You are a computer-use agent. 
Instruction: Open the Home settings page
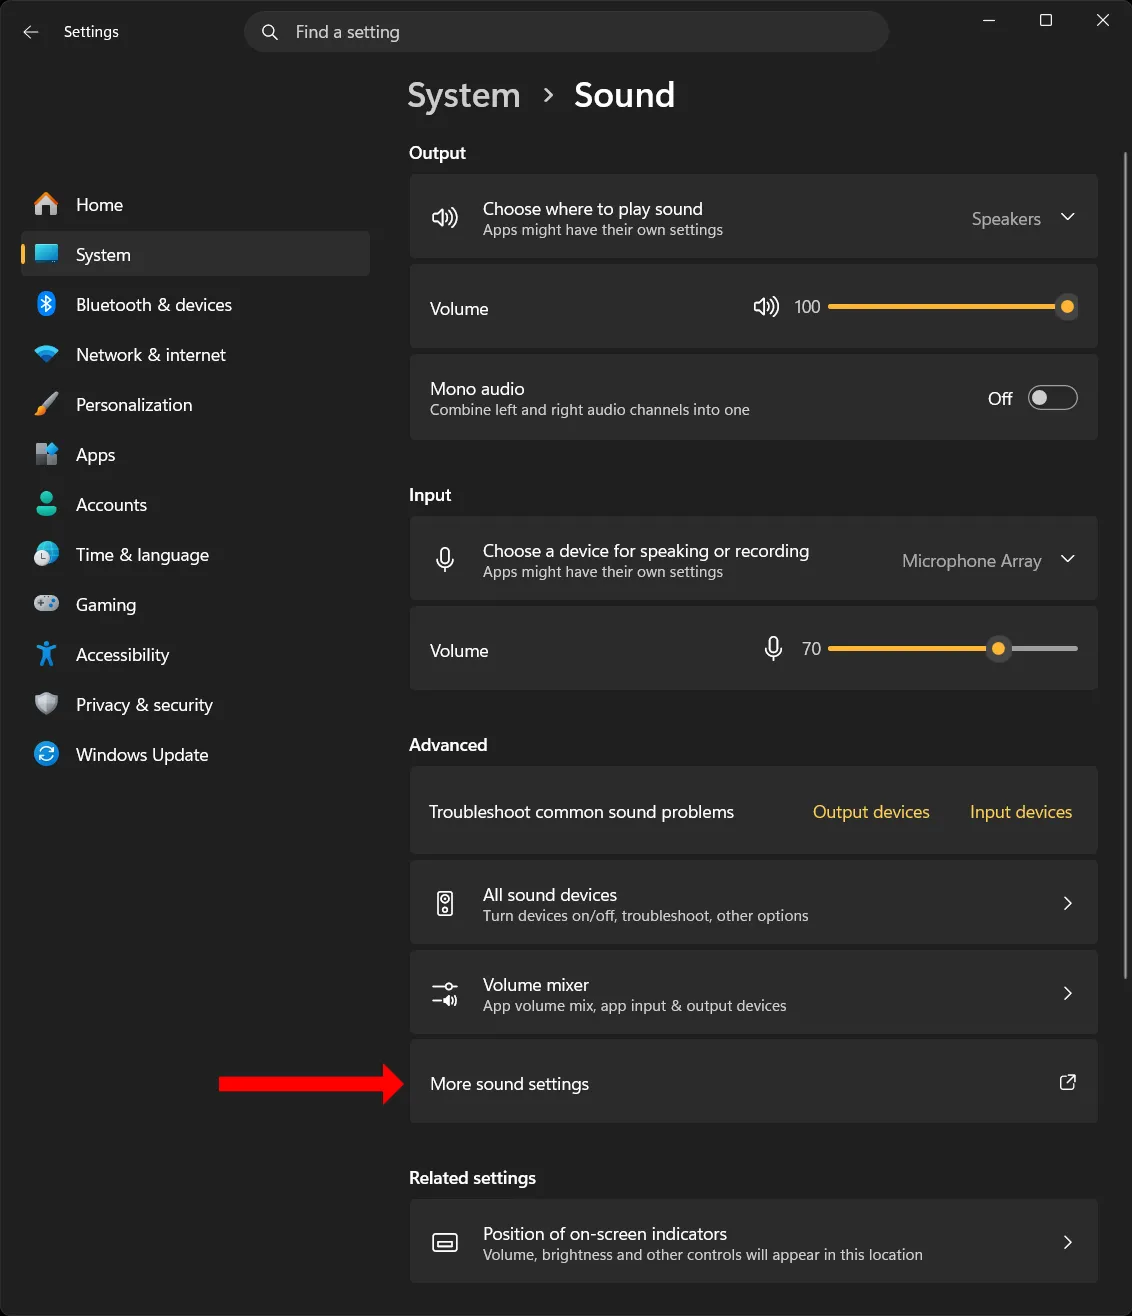click(x=195, y=204)
